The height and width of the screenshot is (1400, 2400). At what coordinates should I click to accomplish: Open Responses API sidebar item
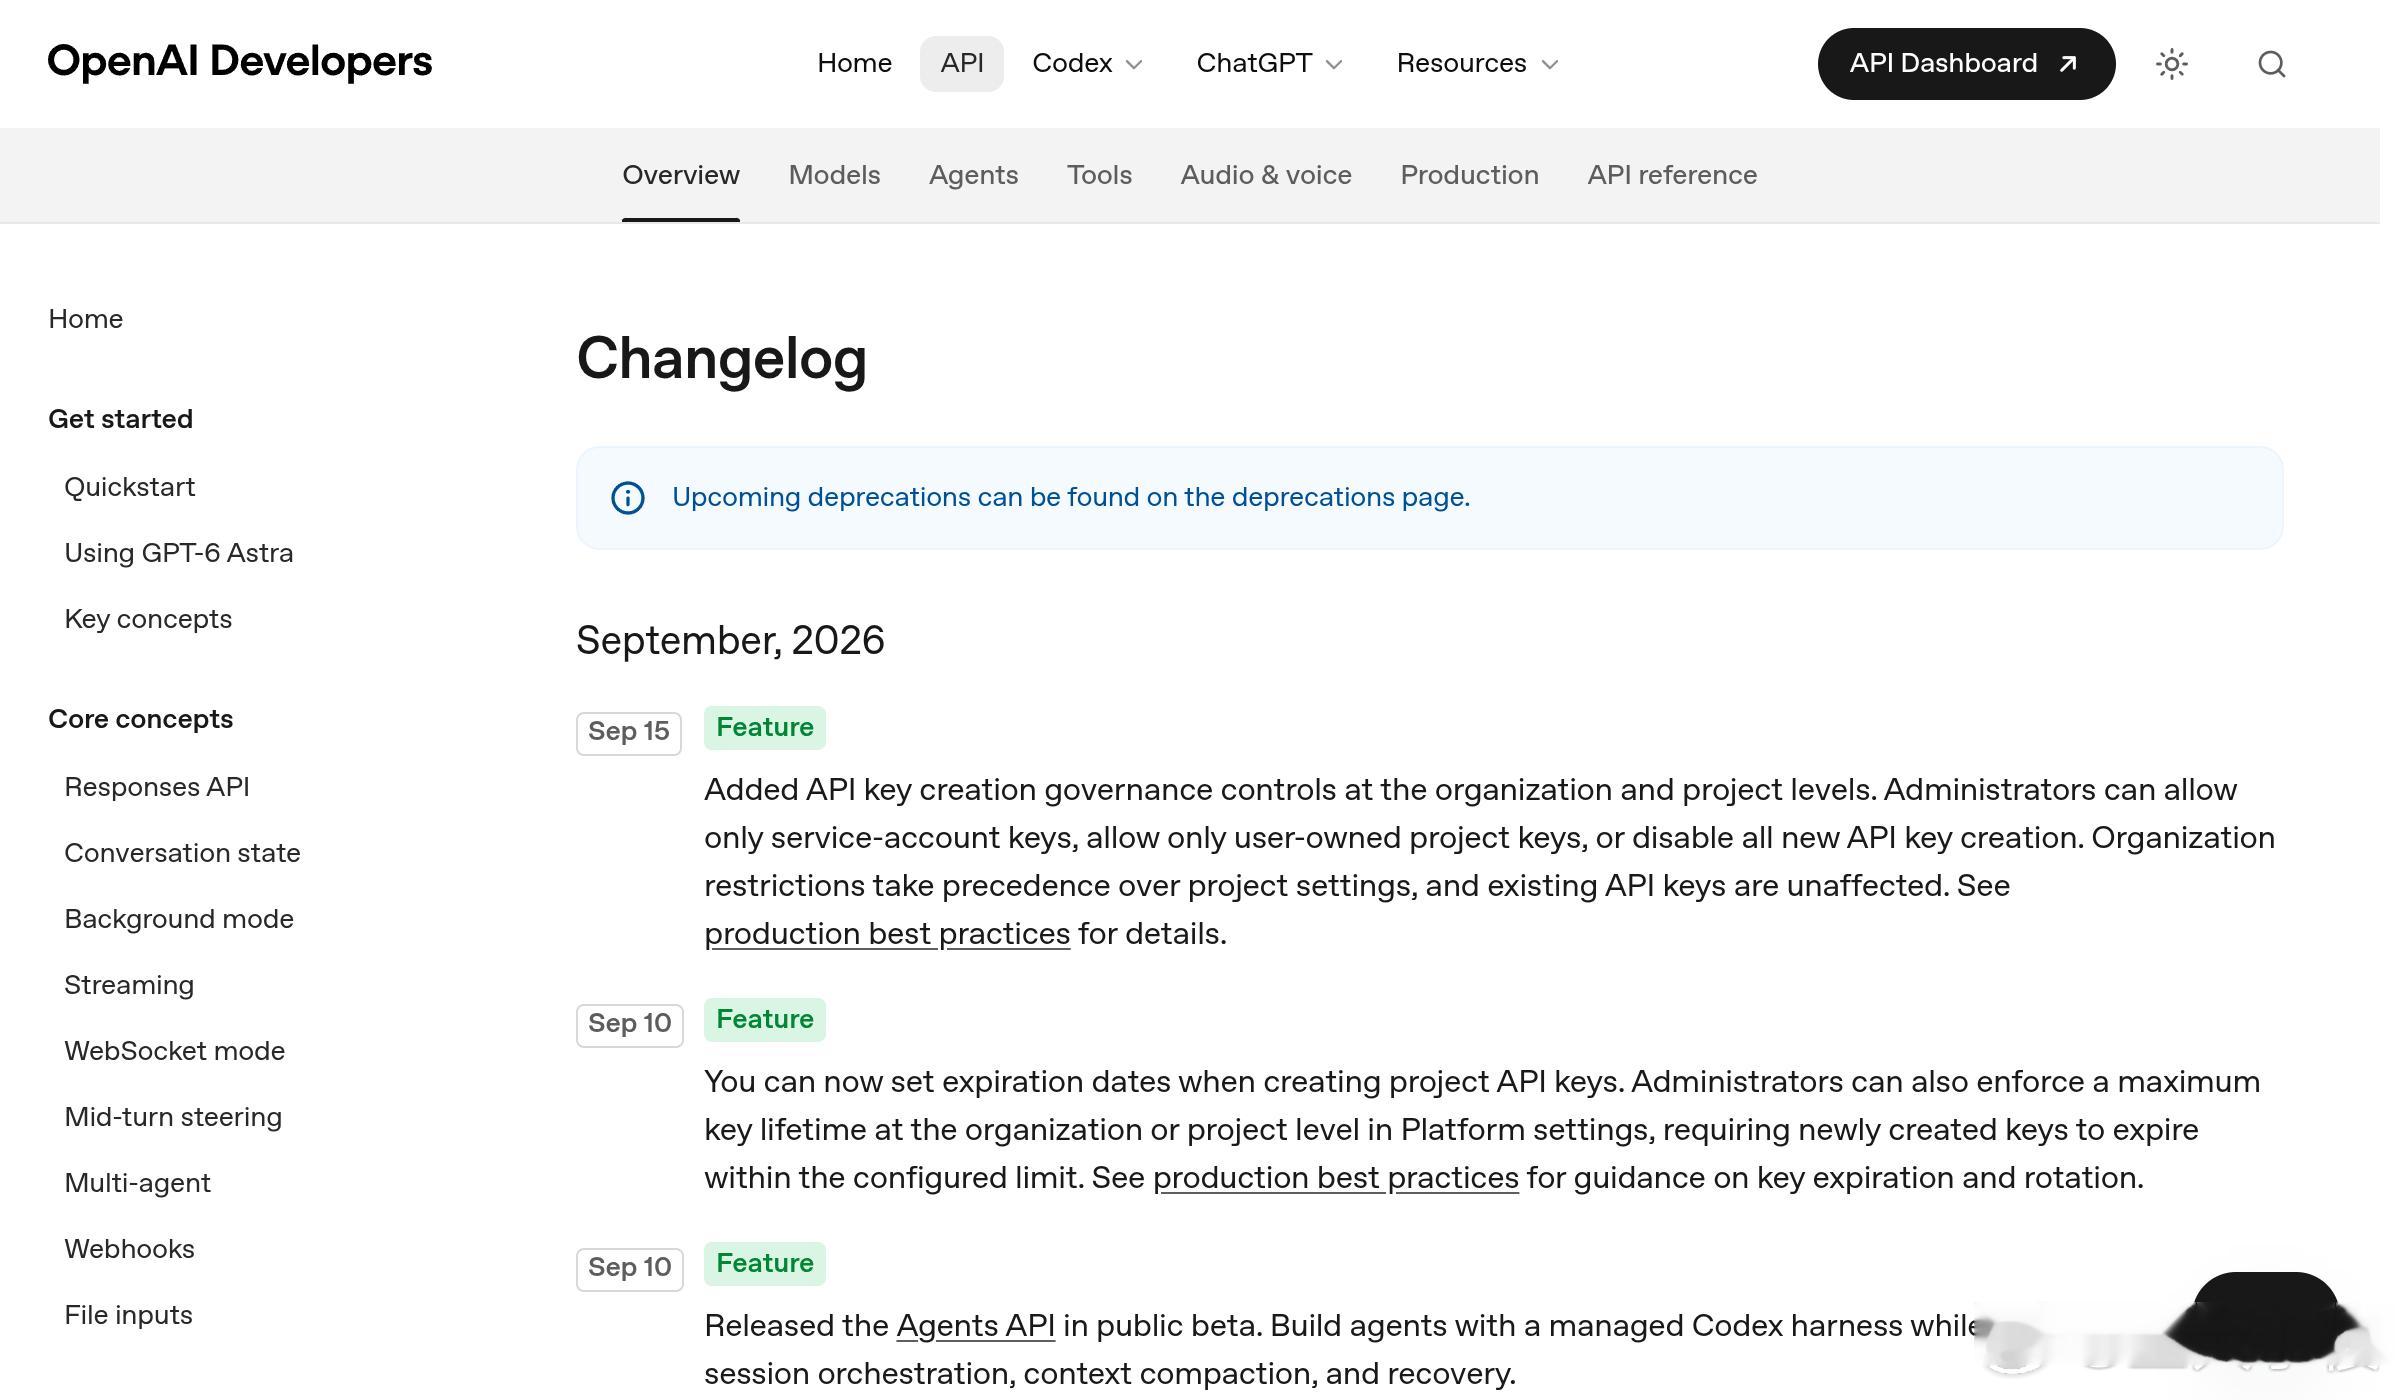[157, 787]
